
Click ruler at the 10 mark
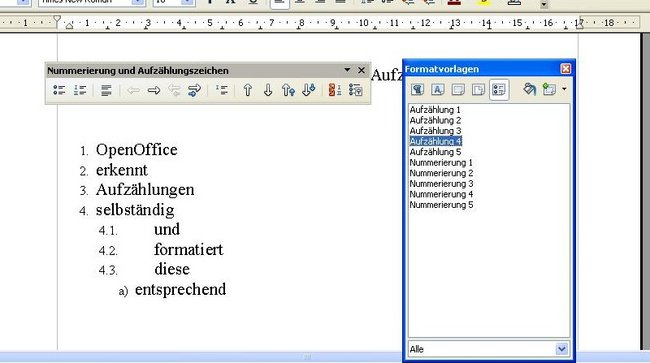click(364, 23)
